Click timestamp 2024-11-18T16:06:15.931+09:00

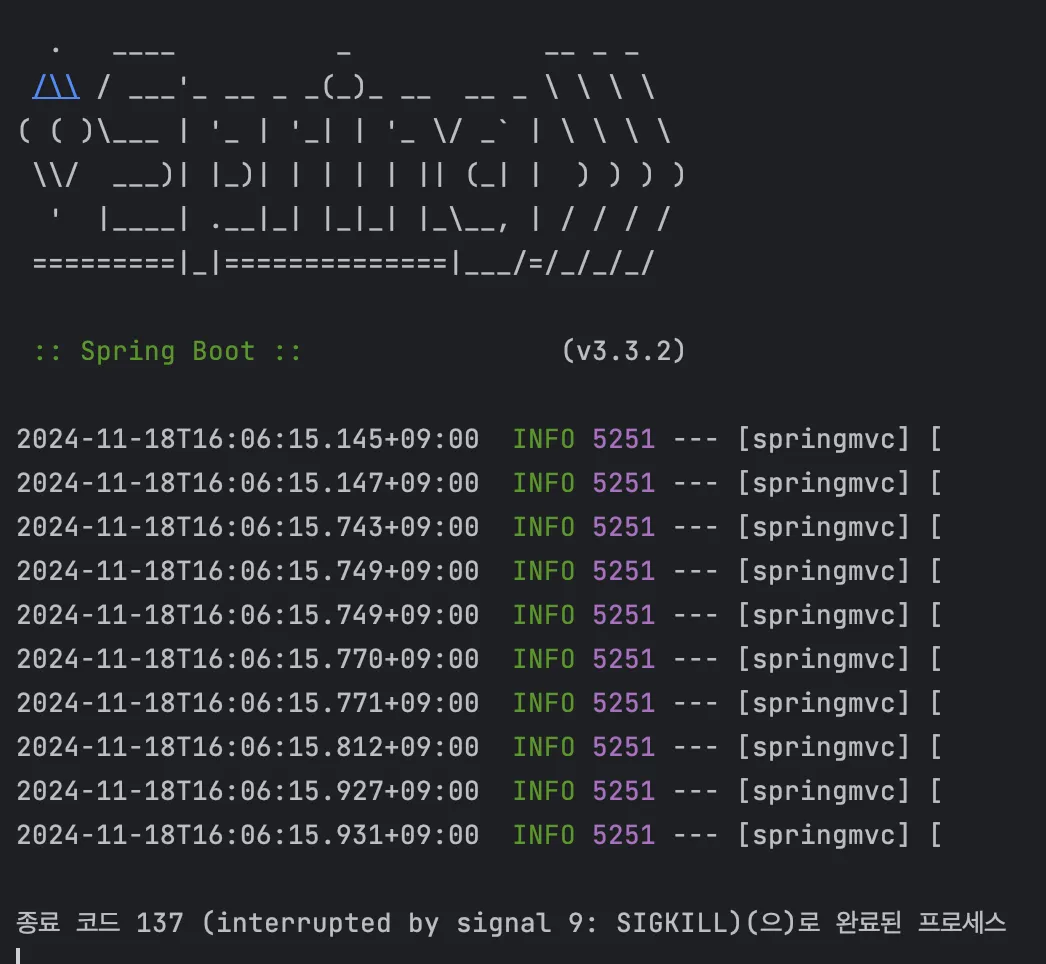248,835
